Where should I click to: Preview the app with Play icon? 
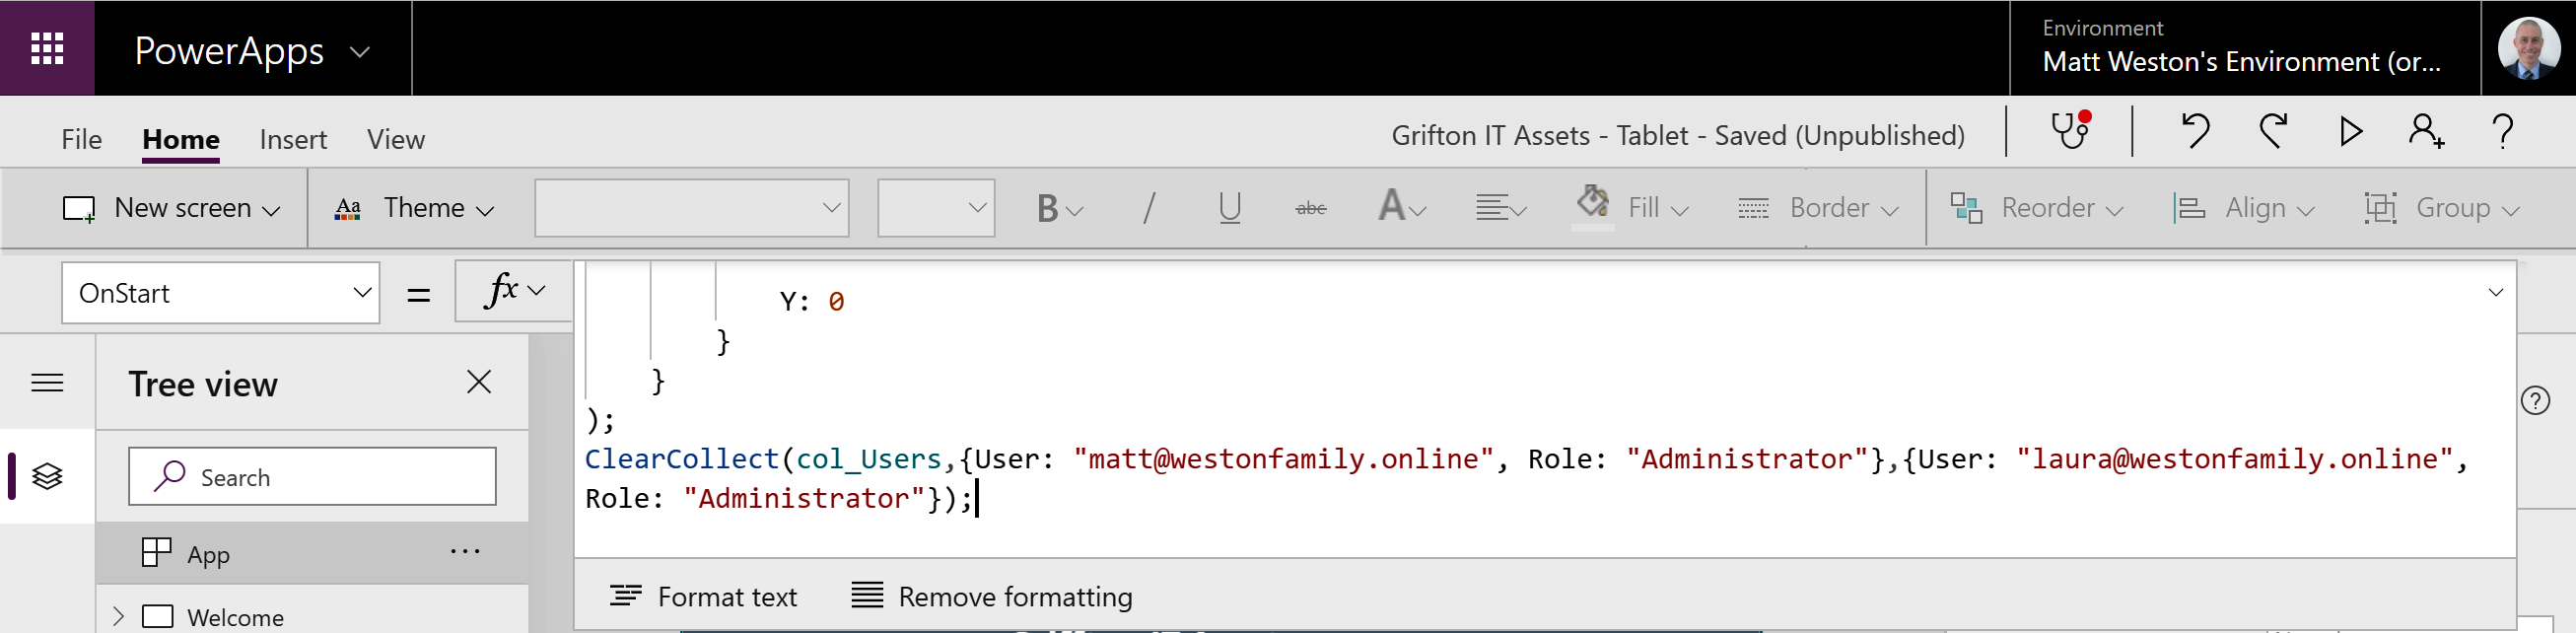point(2351,131)
